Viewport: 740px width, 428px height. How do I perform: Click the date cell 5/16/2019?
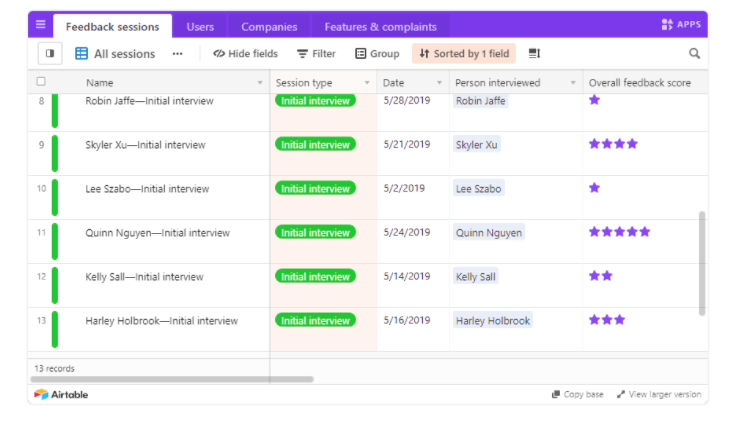pos(407,320)
